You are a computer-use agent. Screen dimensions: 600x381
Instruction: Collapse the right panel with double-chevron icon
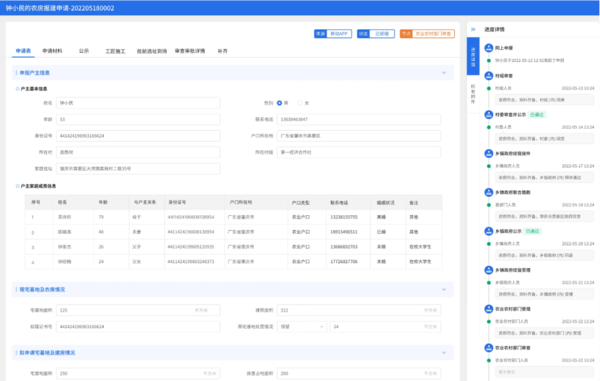click(473, 29)
